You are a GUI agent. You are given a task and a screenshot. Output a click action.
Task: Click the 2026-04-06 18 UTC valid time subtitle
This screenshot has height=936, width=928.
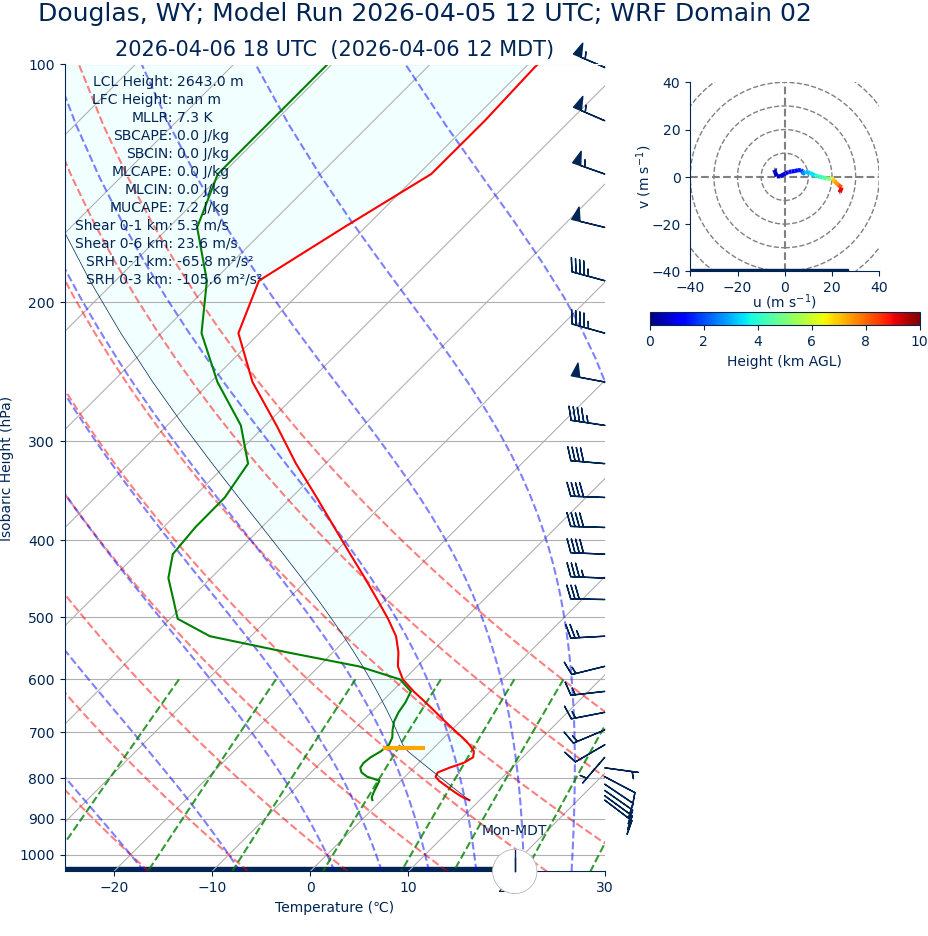click(334, 49)
